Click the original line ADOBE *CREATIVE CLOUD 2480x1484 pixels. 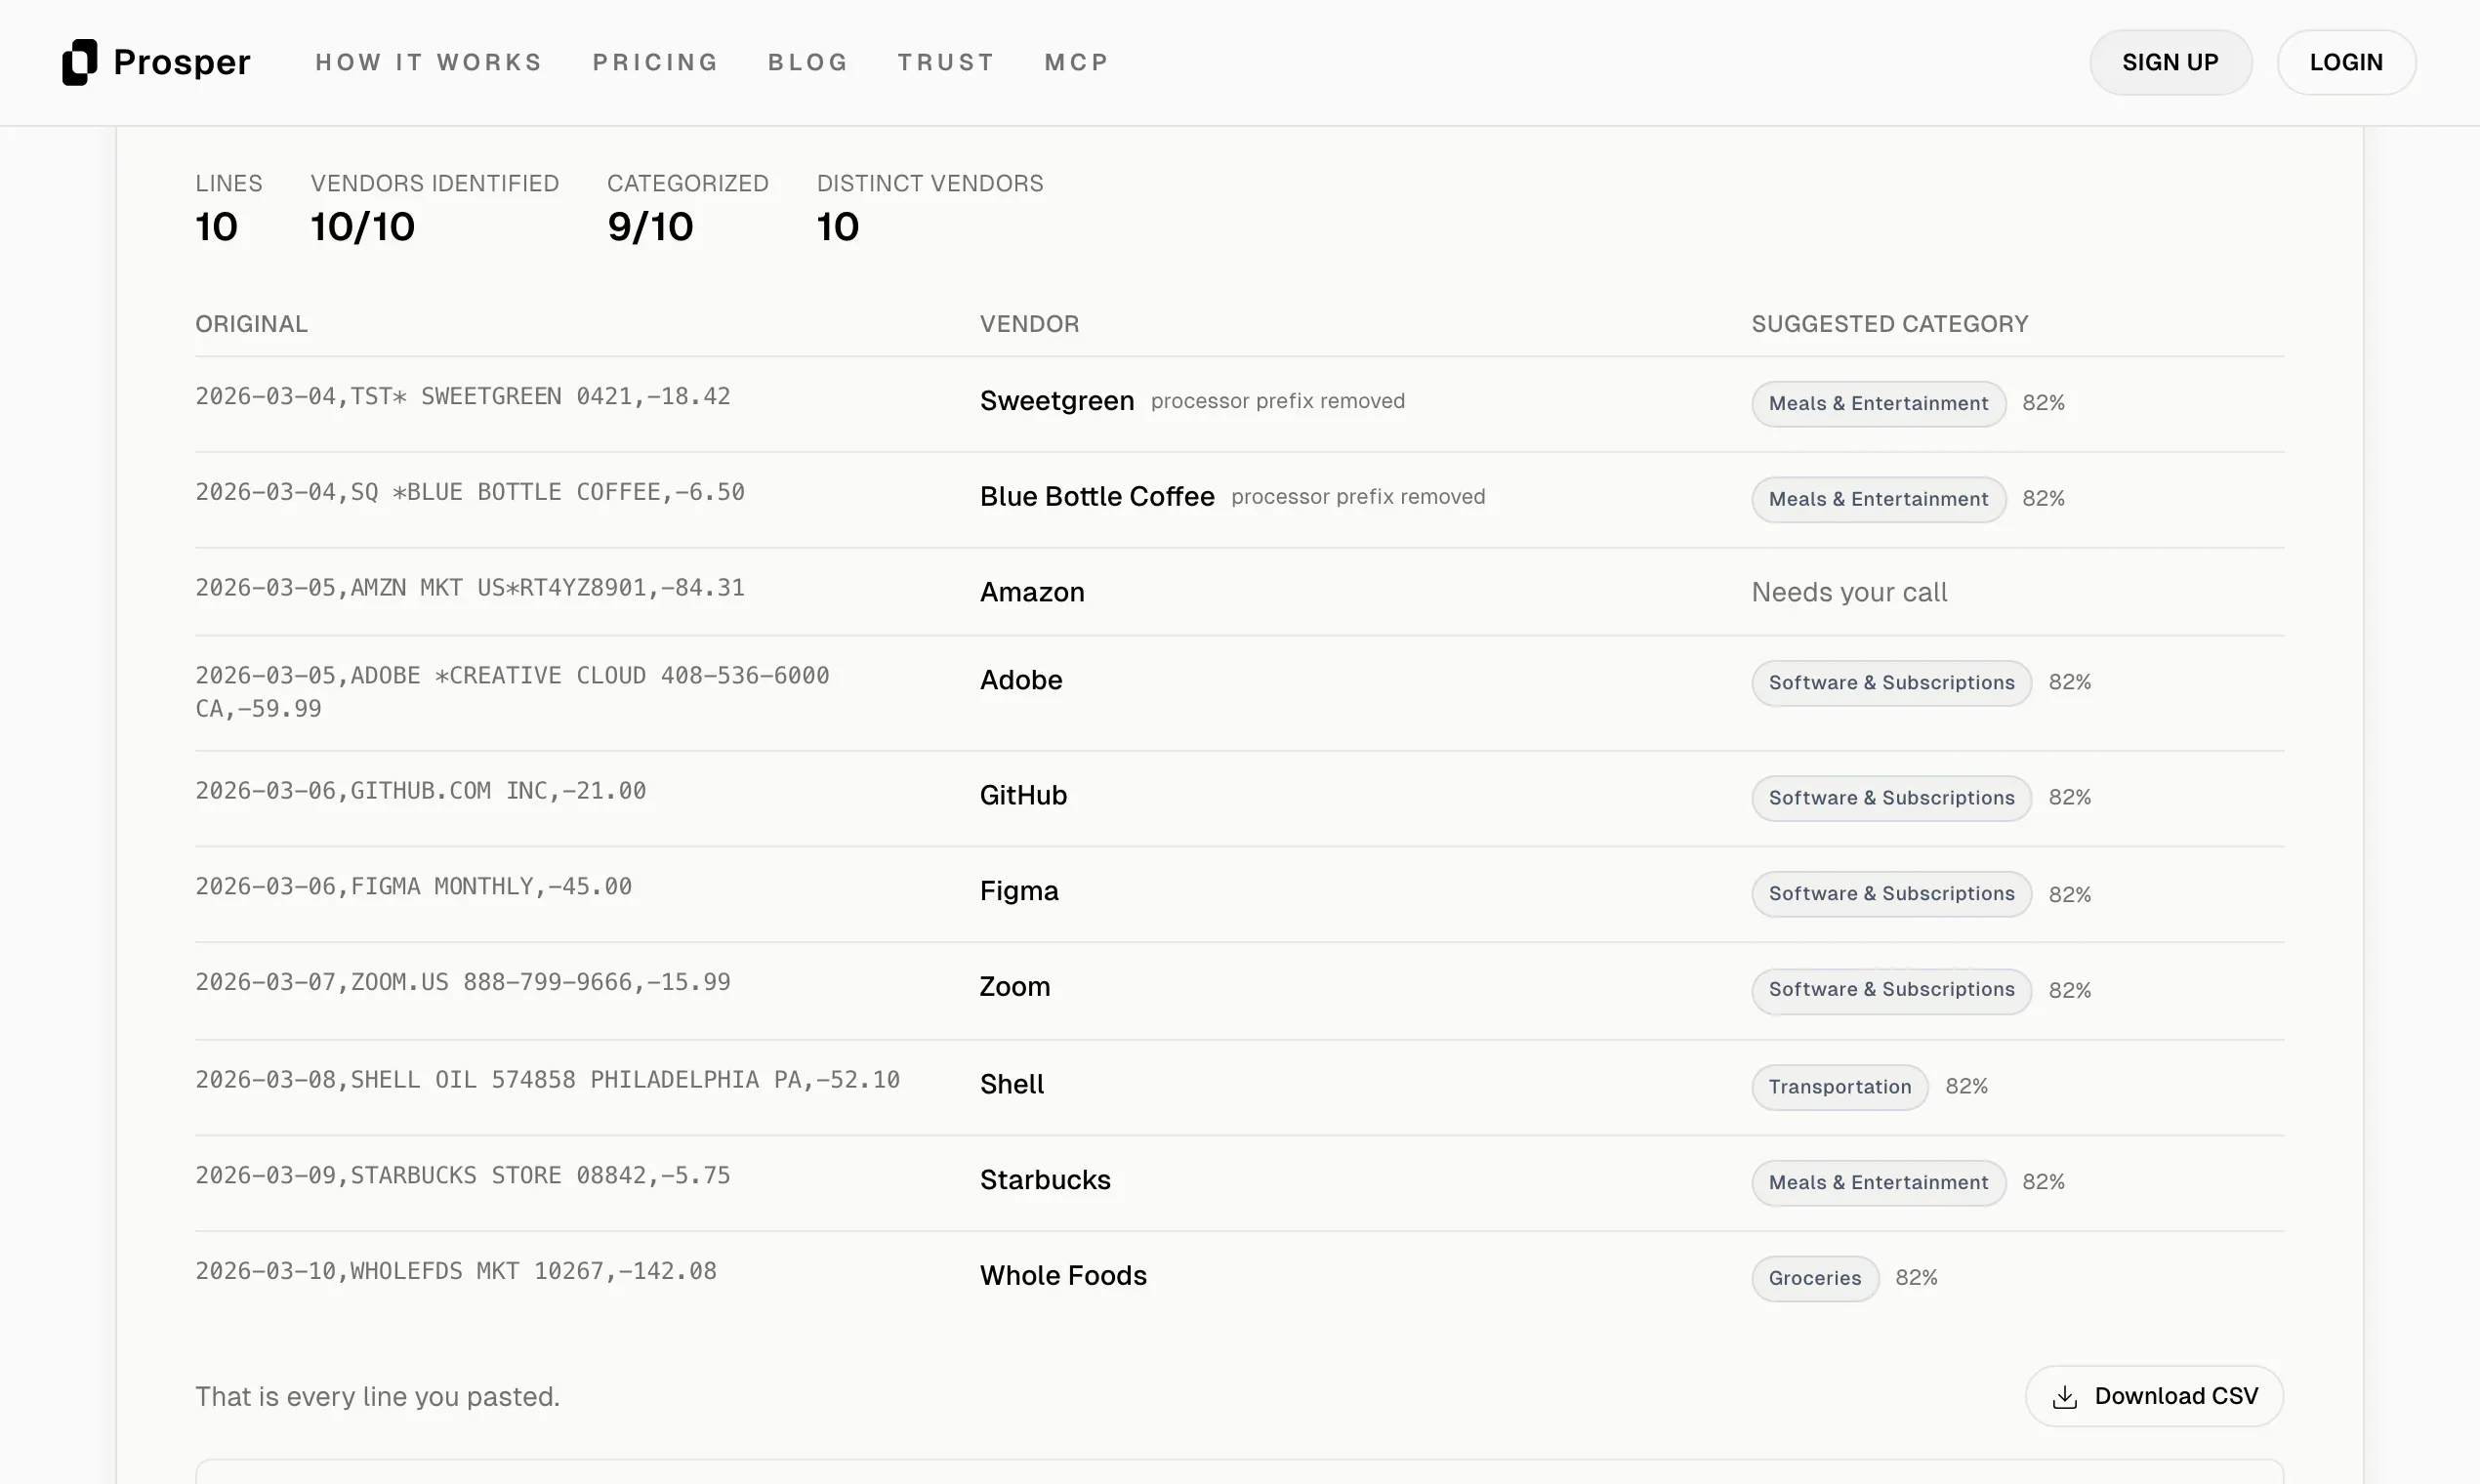coord(512,692)
